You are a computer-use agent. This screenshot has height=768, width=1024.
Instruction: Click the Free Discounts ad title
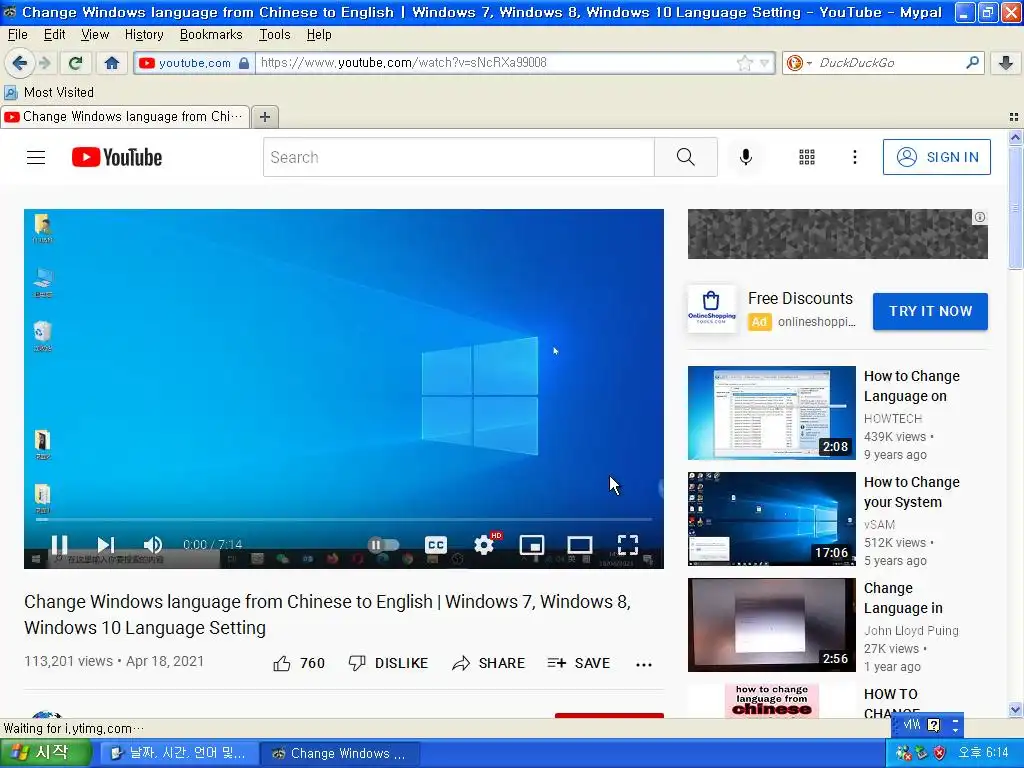(x=800, y=298)
